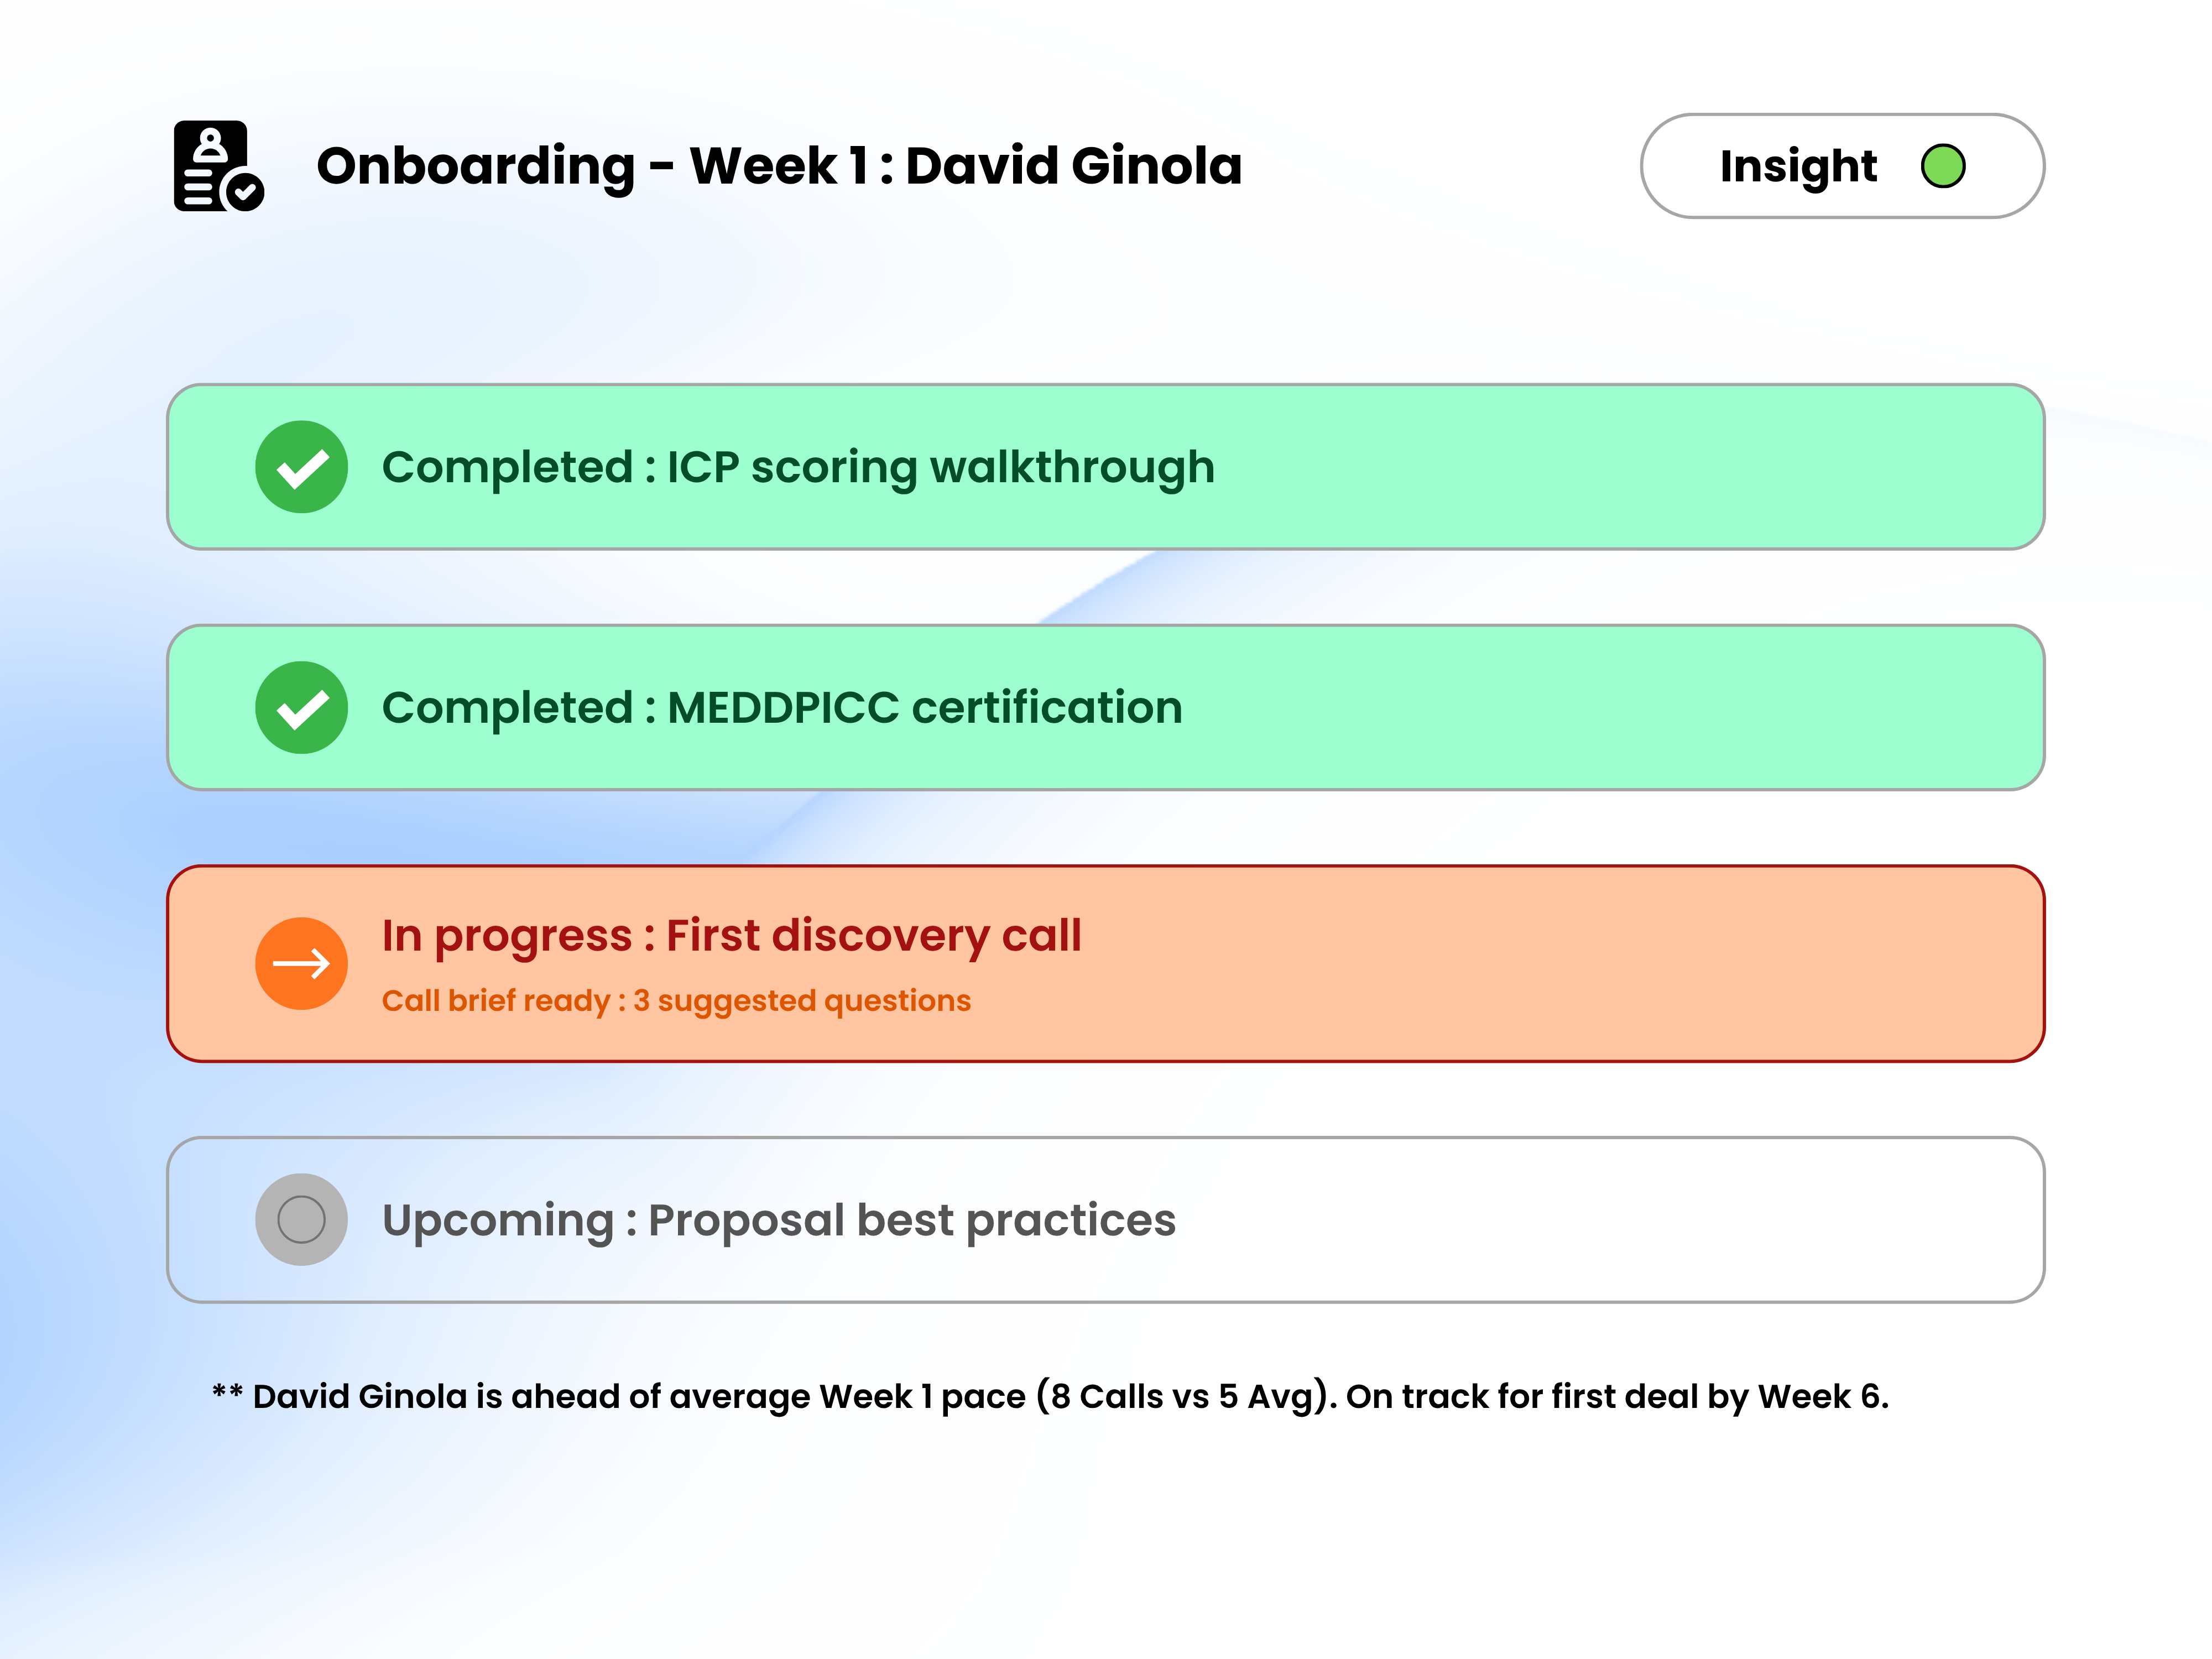2212x1659 pixels.
Task: Click the green status dot beside Insight
Action: click(x=1943, y=166)
